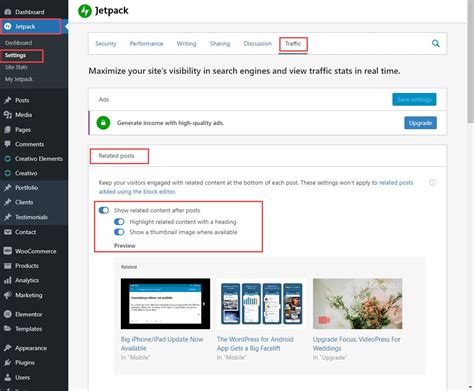Click the Creativo icon in sidebar
The height and width of the screenshot is (391, 474).
pyautogui.click(x=7, y=173)
